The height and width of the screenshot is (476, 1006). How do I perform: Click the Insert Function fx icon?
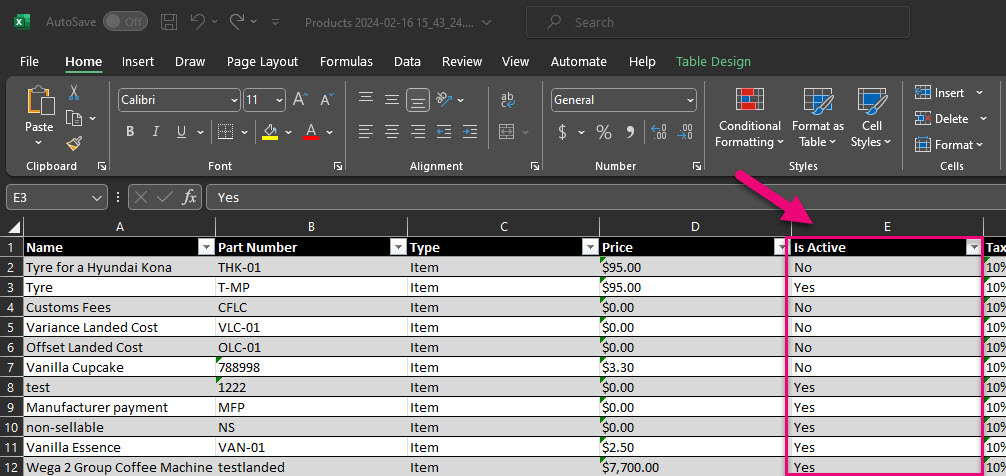point(189,198)
